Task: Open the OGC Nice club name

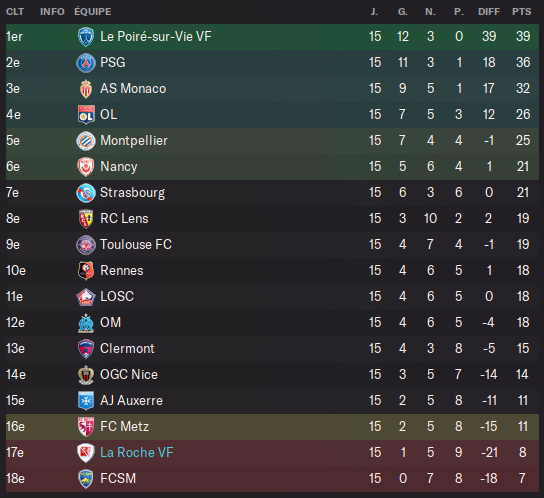Action: (x=129, y=375)
